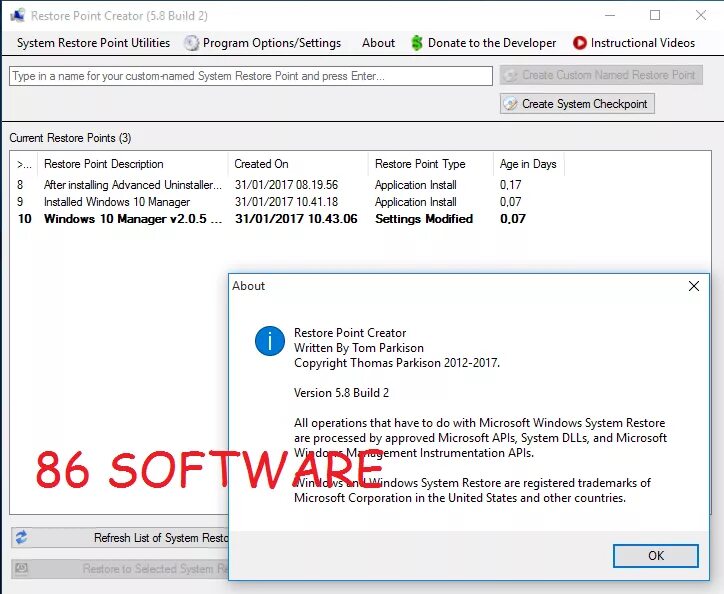Click Create Custom Named Restore Point button
The image size is (724, 594).
pyautogui.click(x=601, y=75)
